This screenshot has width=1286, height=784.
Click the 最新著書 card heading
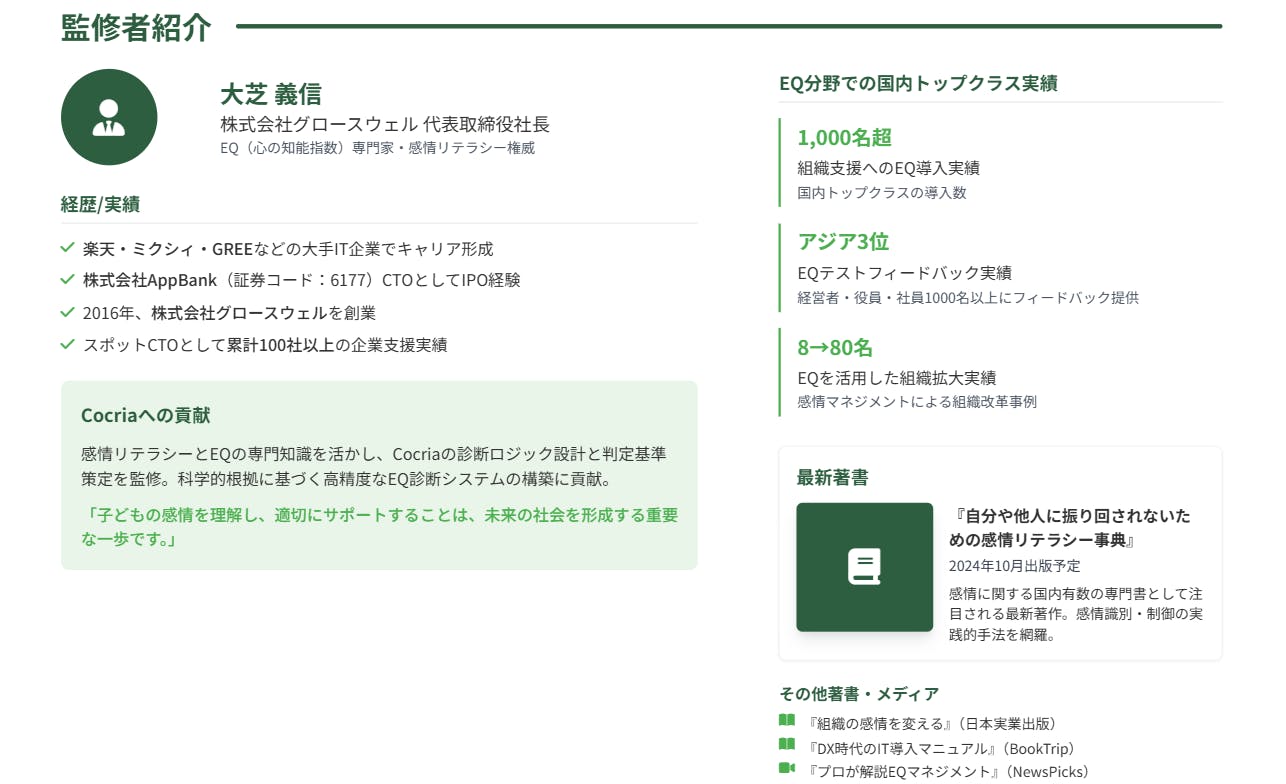point(832,478)
